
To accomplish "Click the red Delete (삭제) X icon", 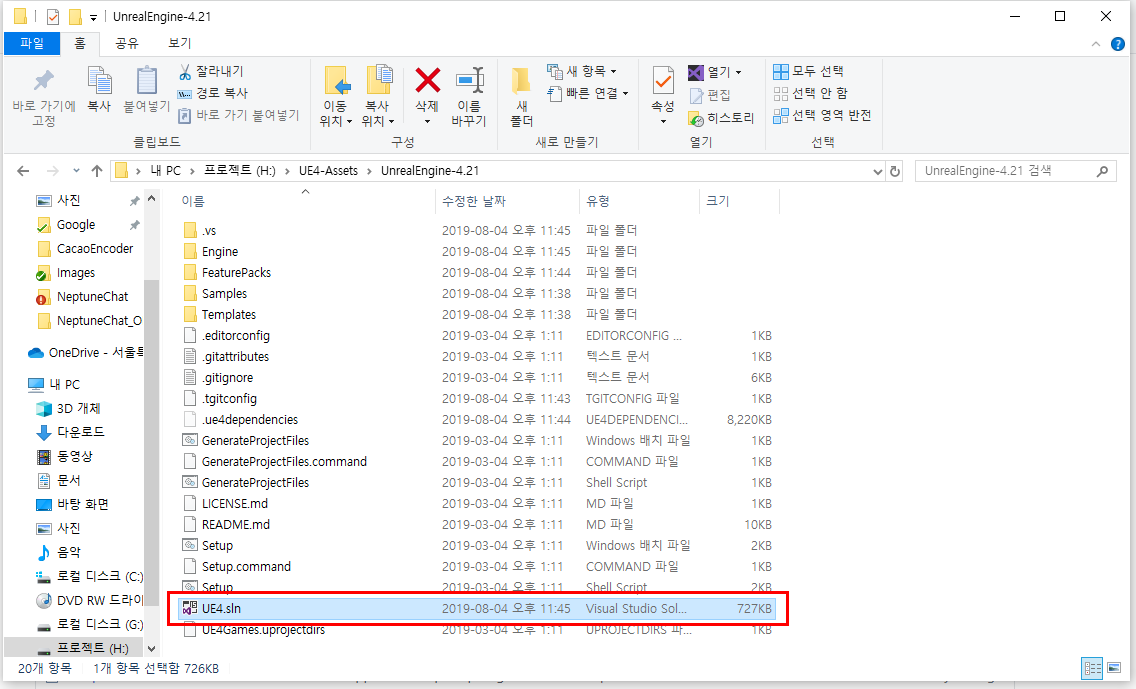I will click(x=427, y=80).
